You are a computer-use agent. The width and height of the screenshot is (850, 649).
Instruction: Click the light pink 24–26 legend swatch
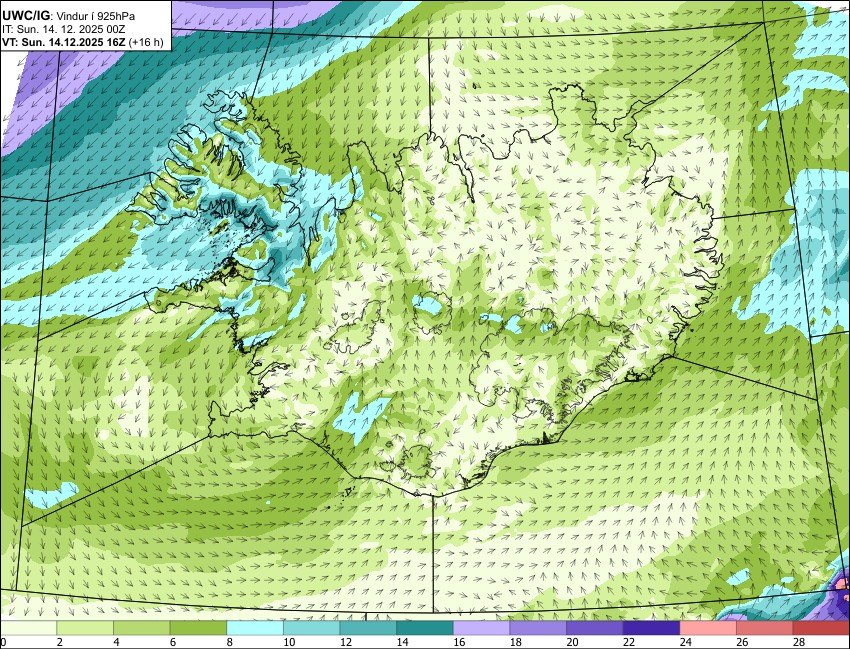708,628
